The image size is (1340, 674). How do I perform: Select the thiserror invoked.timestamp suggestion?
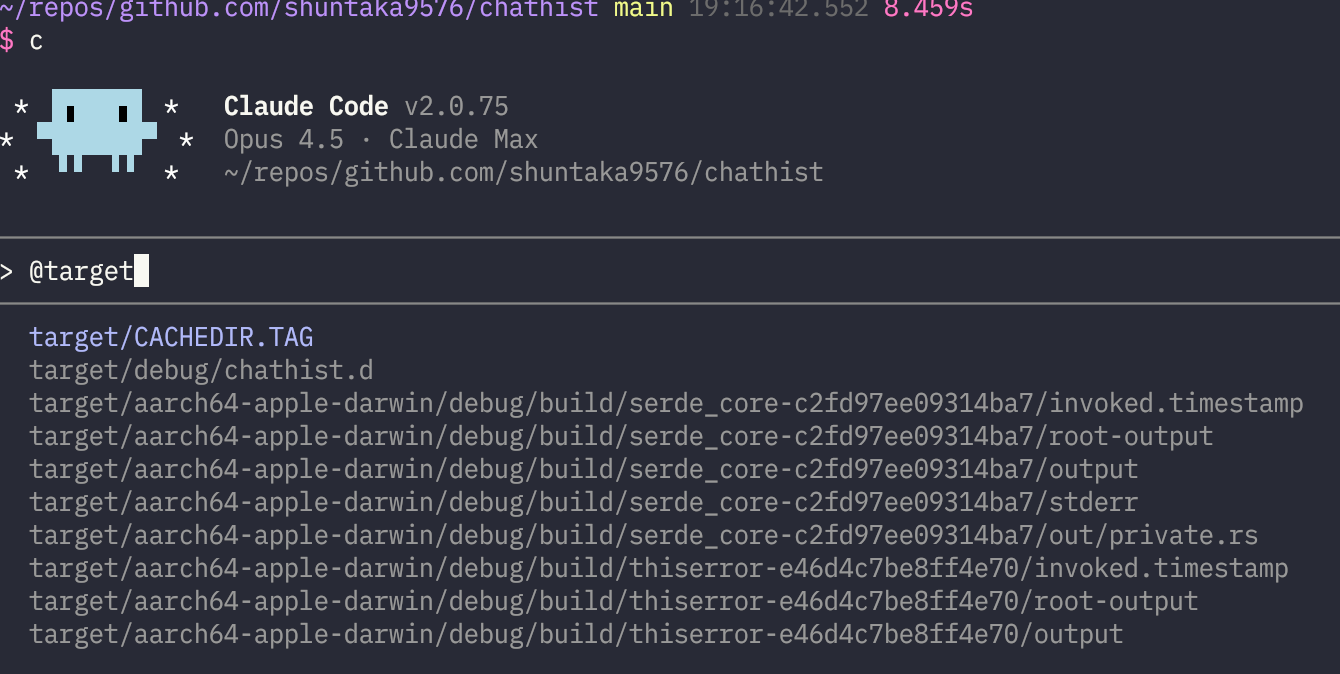click(x=658, y=568)
